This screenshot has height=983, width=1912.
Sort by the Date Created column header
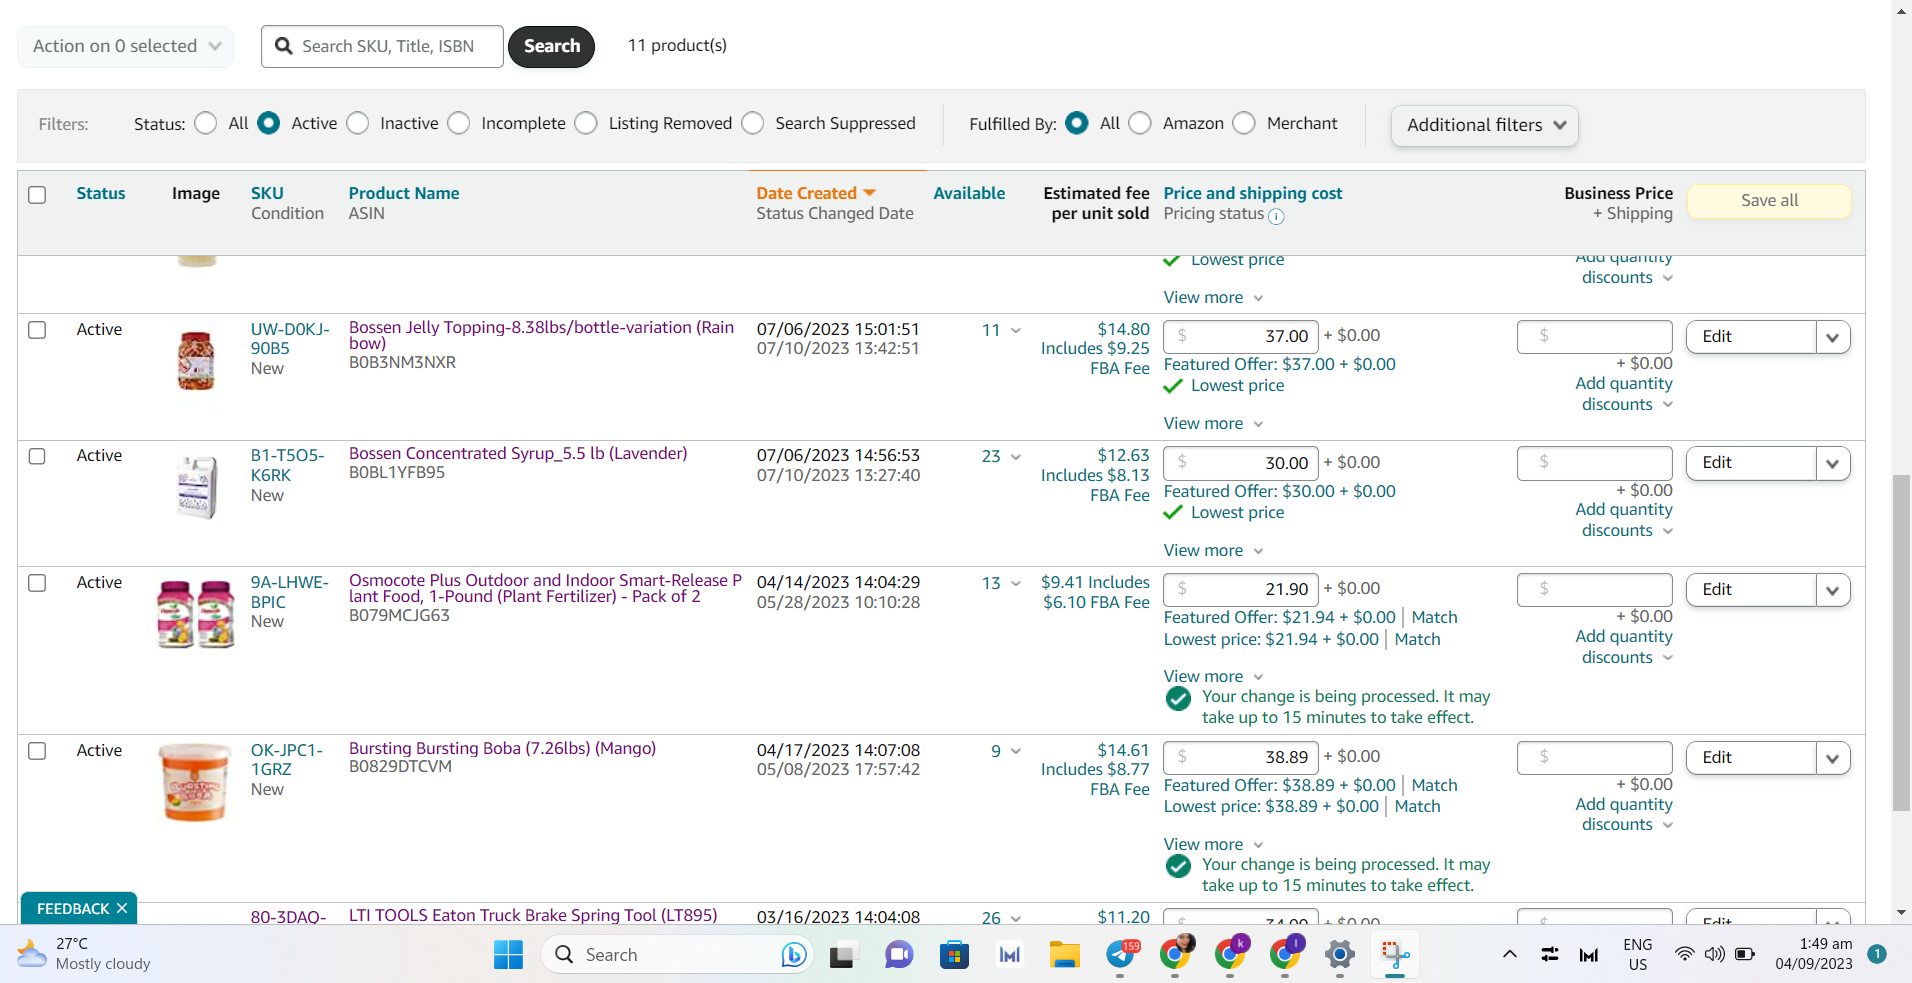806,193
